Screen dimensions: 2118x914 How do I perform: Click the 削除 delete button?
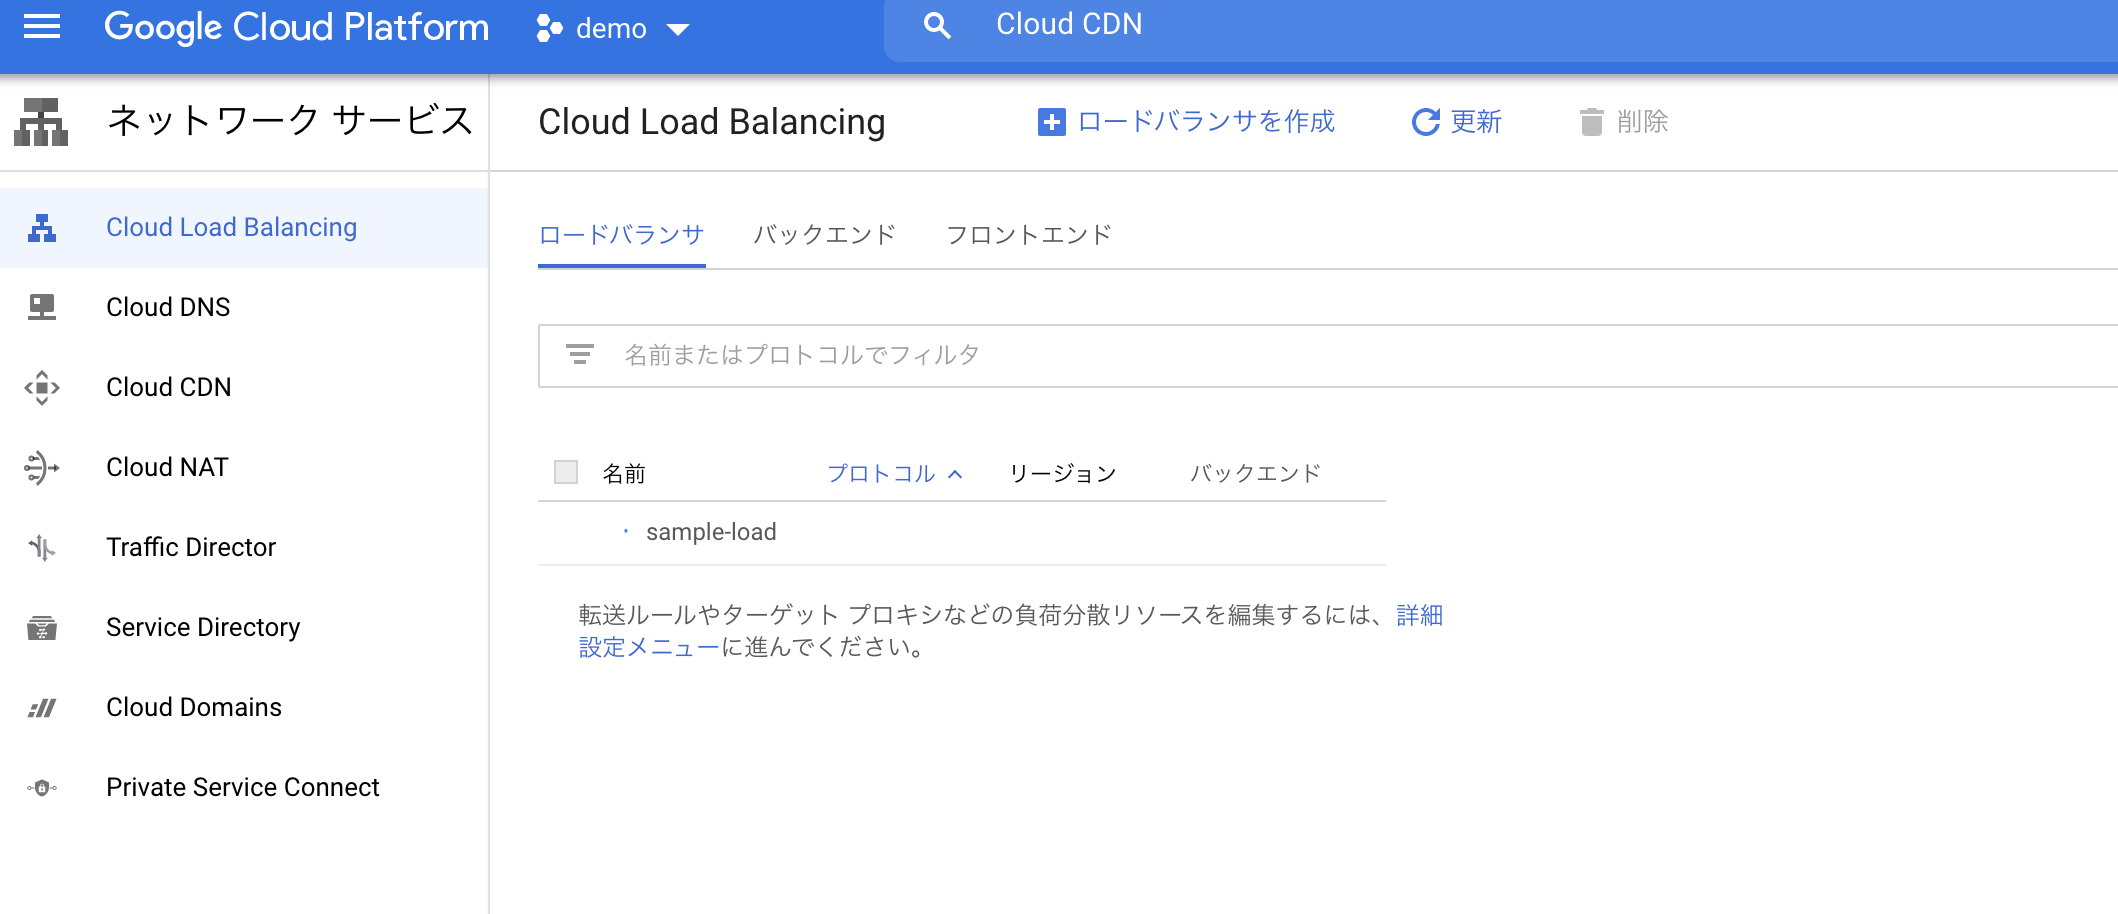pyautogui.click(x=1624, y=122)
